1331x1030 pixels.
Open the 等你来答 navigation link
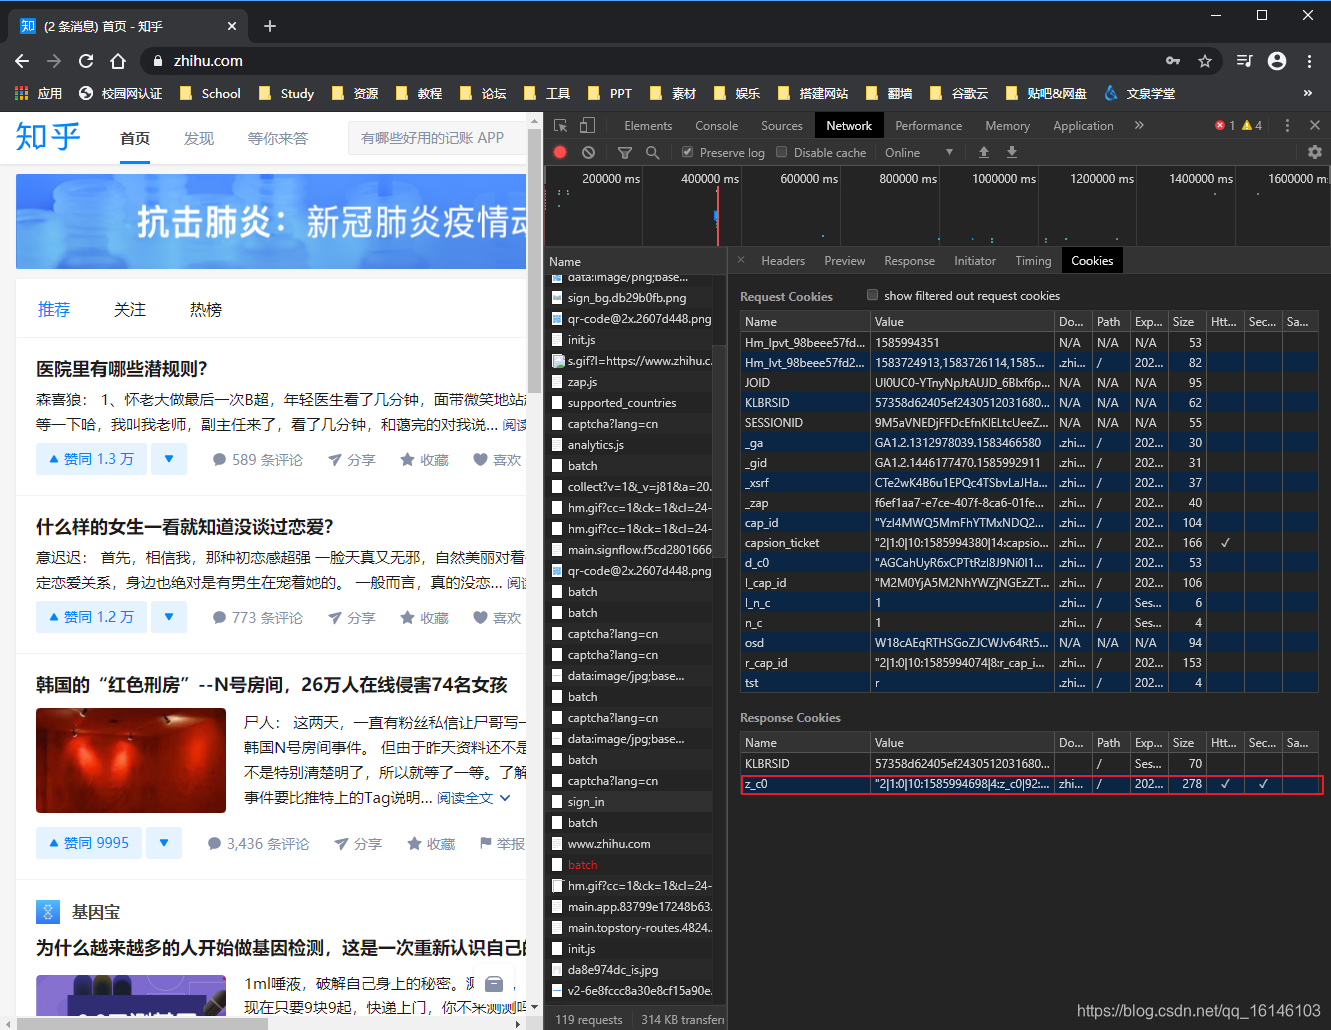[278, 138]
